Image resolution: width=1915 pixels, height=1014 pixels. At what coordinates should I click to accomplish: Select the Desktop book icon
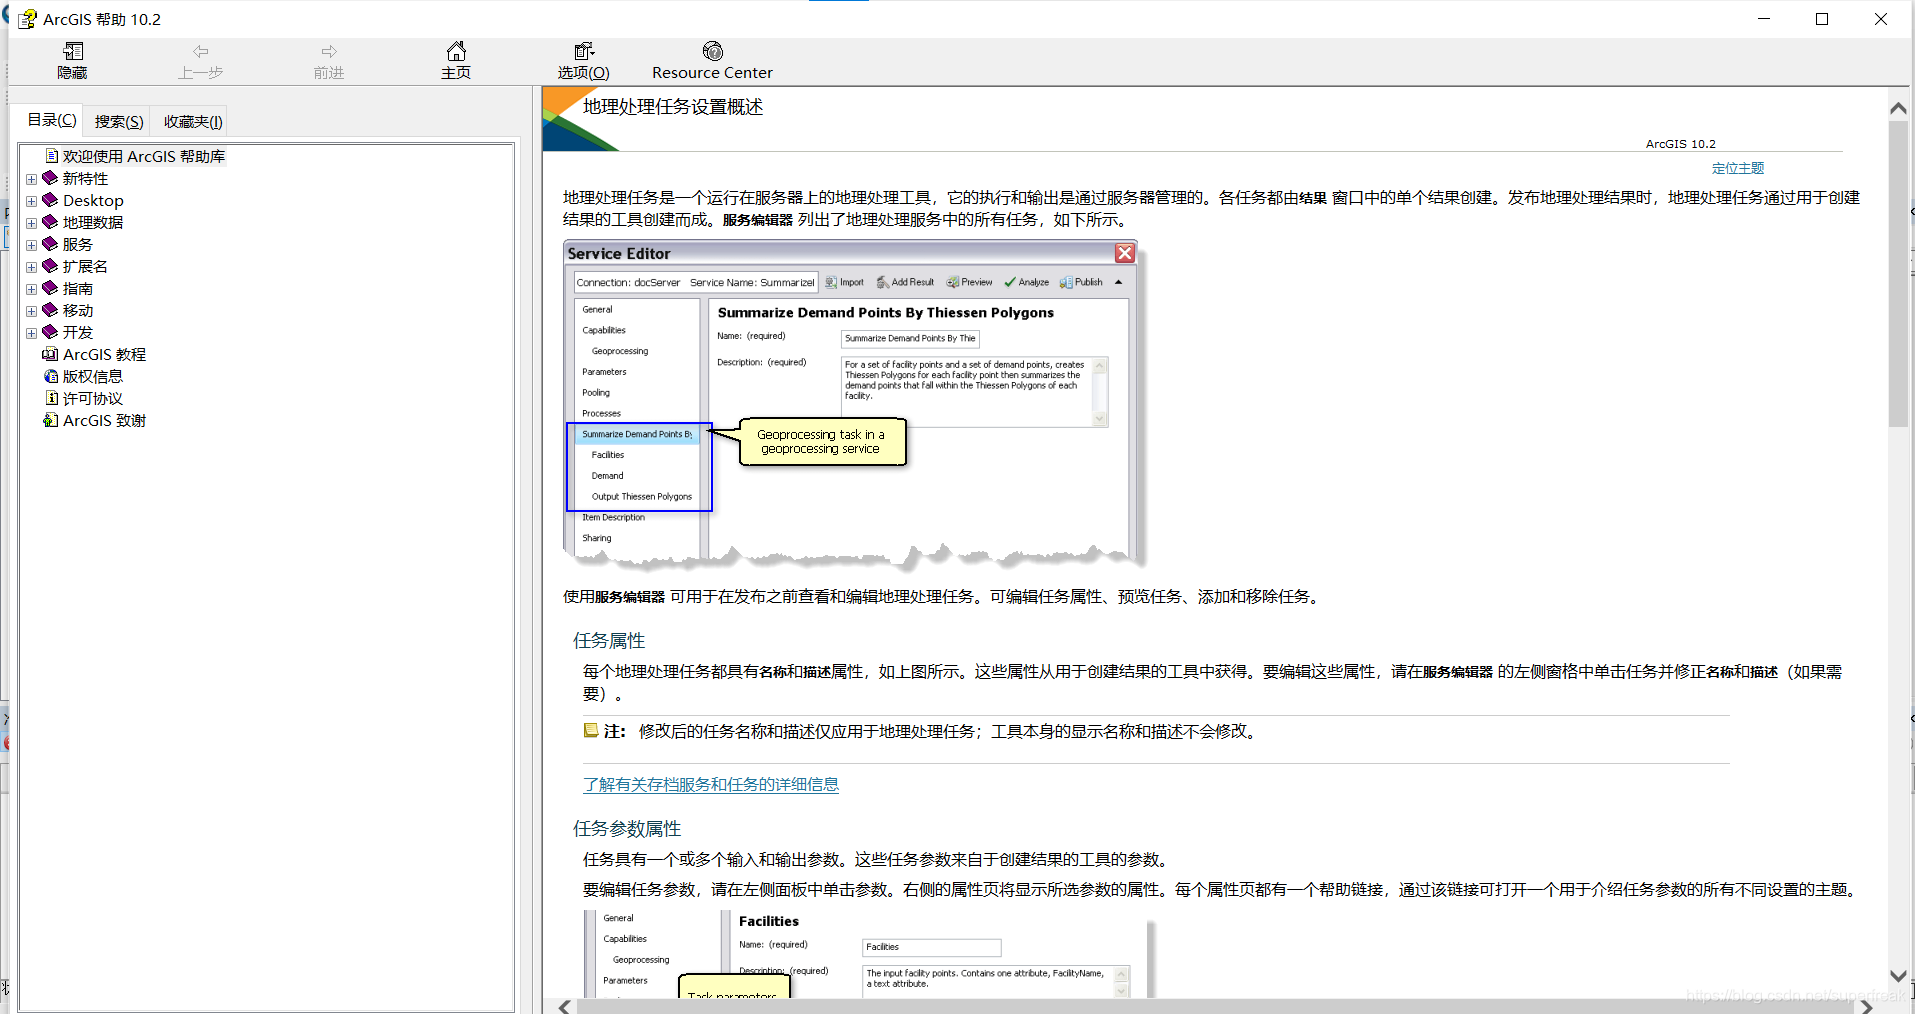(x=50, y=200)
